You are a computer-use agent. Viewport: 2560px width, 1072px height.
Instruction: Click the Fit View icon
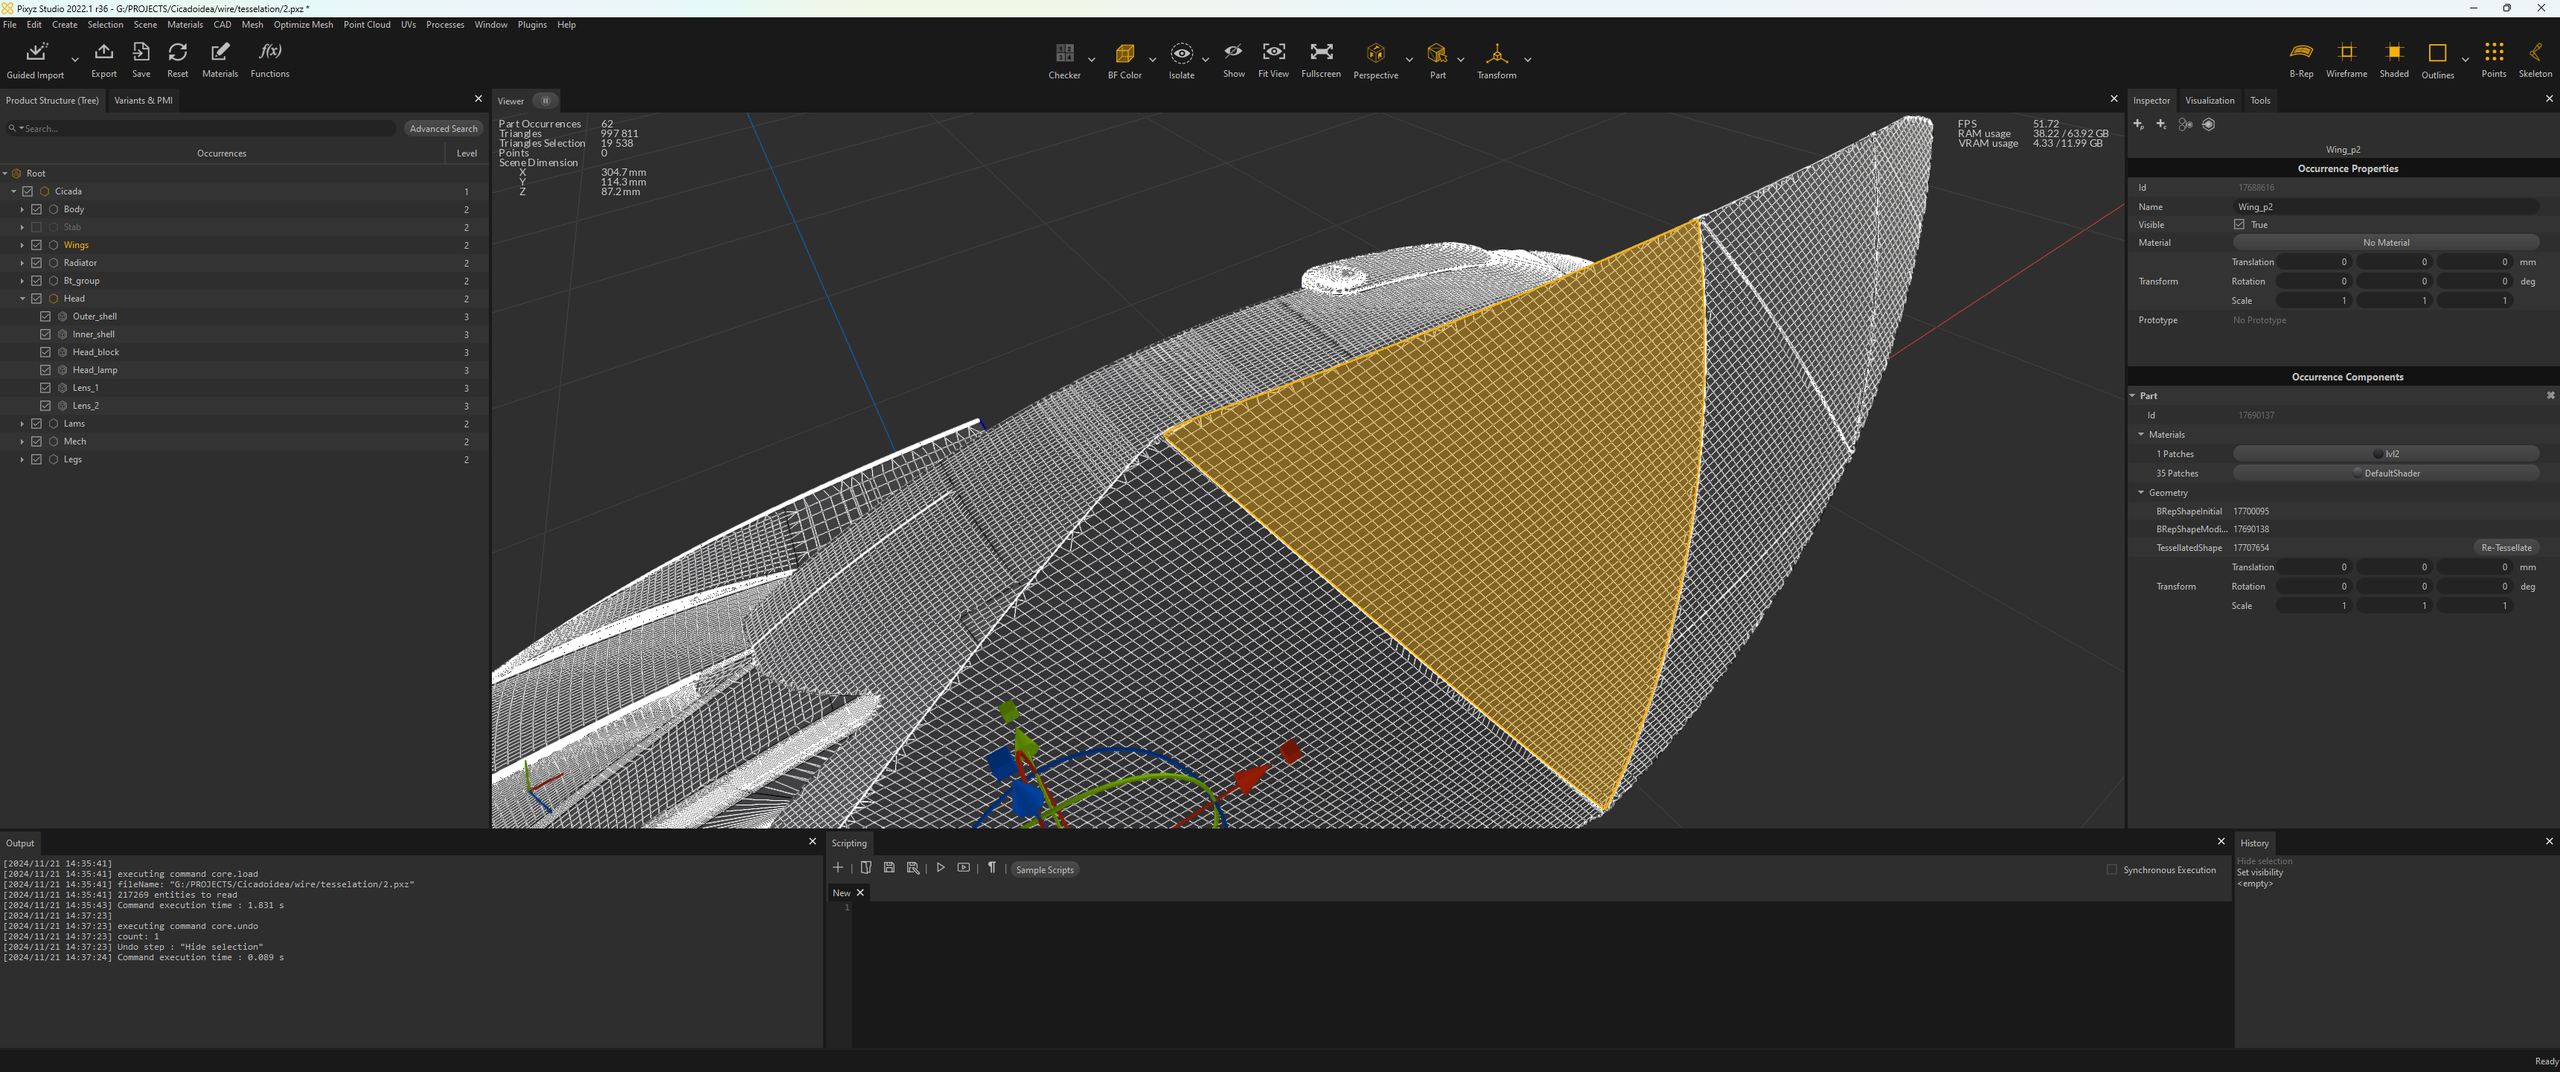1273,53
